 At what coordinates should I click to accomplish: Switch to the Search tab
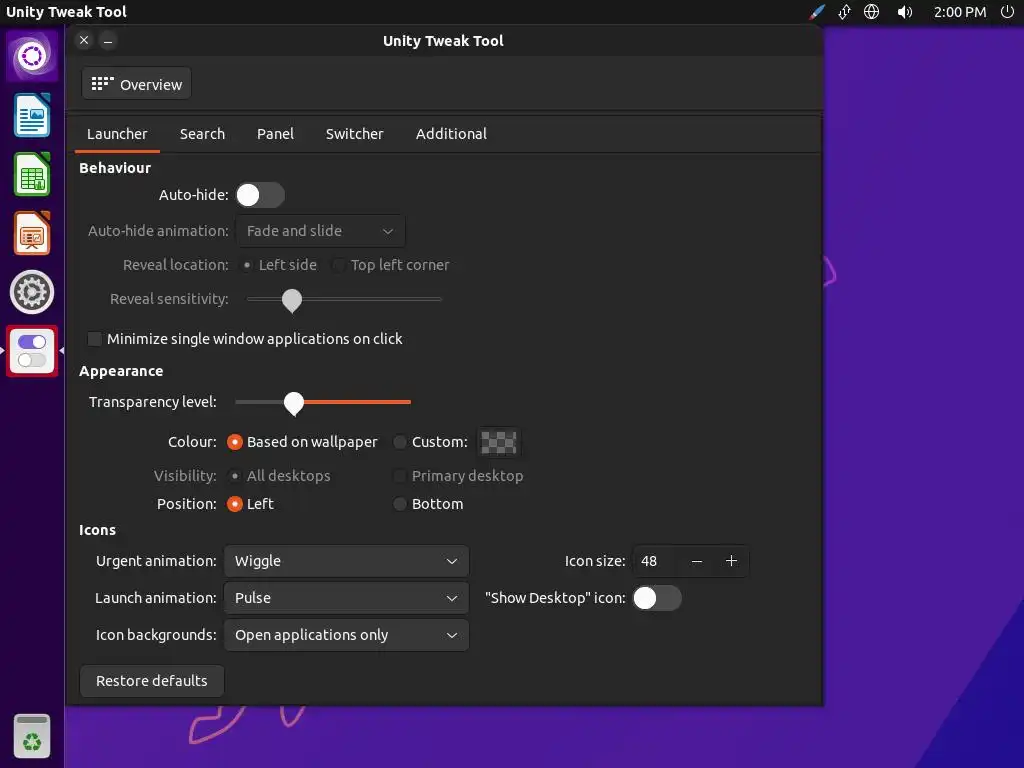coord(202,134)
